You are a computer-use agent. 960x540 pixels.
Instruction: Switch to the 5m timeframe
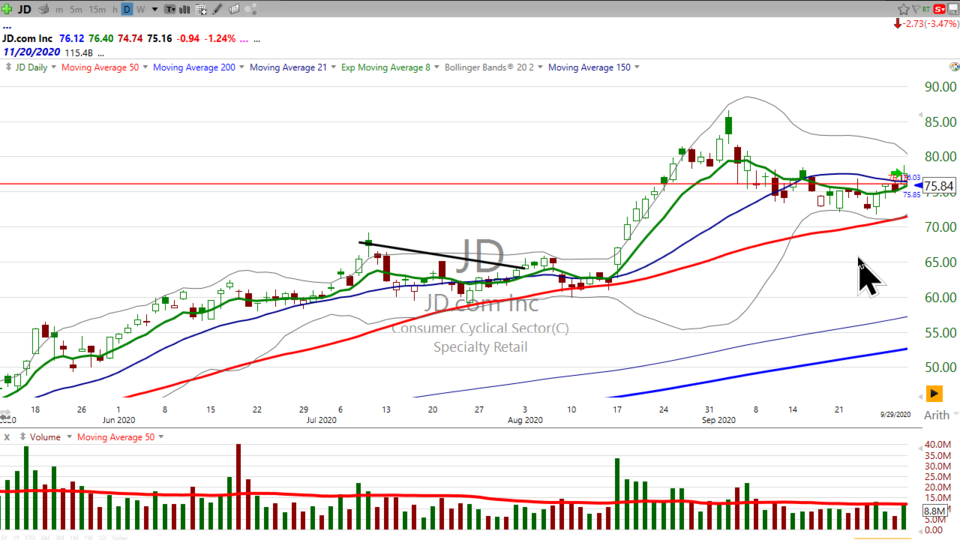coord(76,10)
